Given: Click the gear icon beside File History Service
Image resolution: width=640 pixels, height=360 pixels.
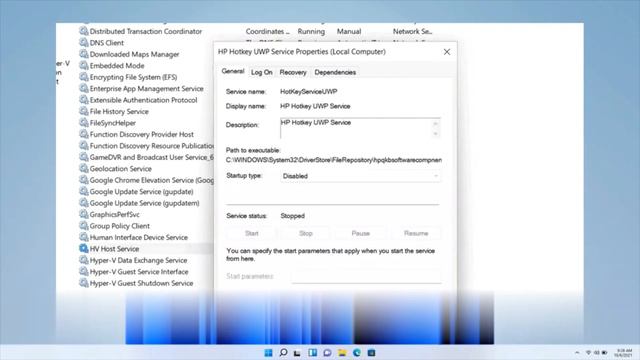Looking at the screenshot, I should coord(84,111).
